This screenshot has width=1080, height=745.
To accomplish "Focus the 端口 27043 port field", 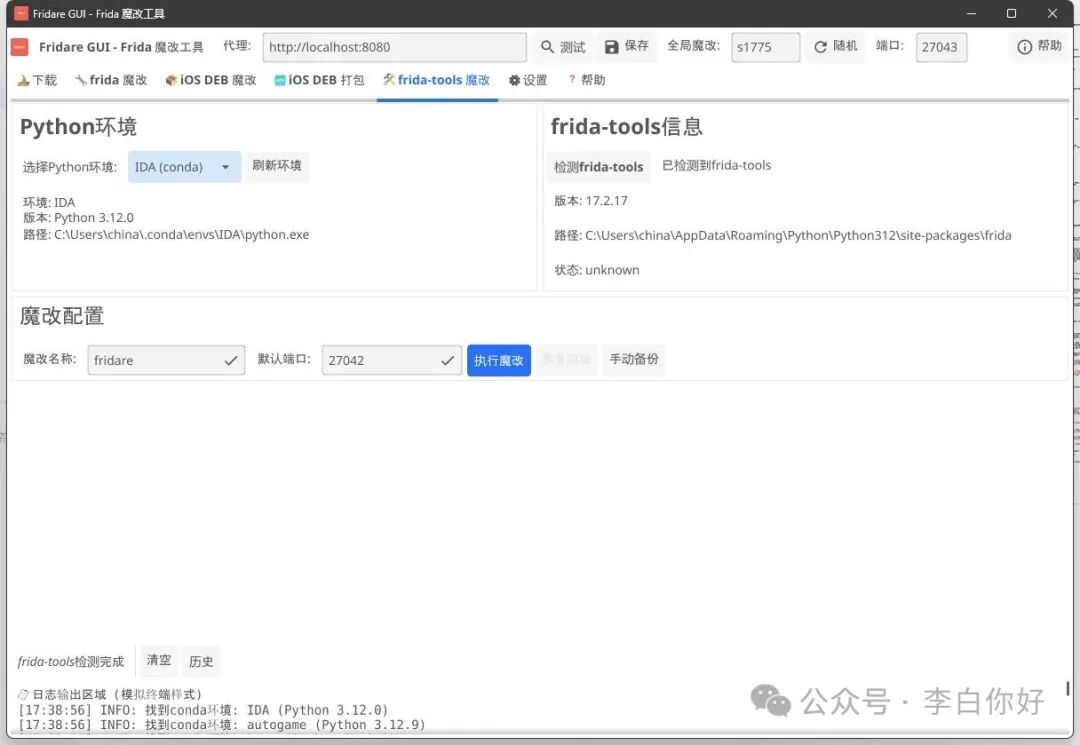I will 941,47.
